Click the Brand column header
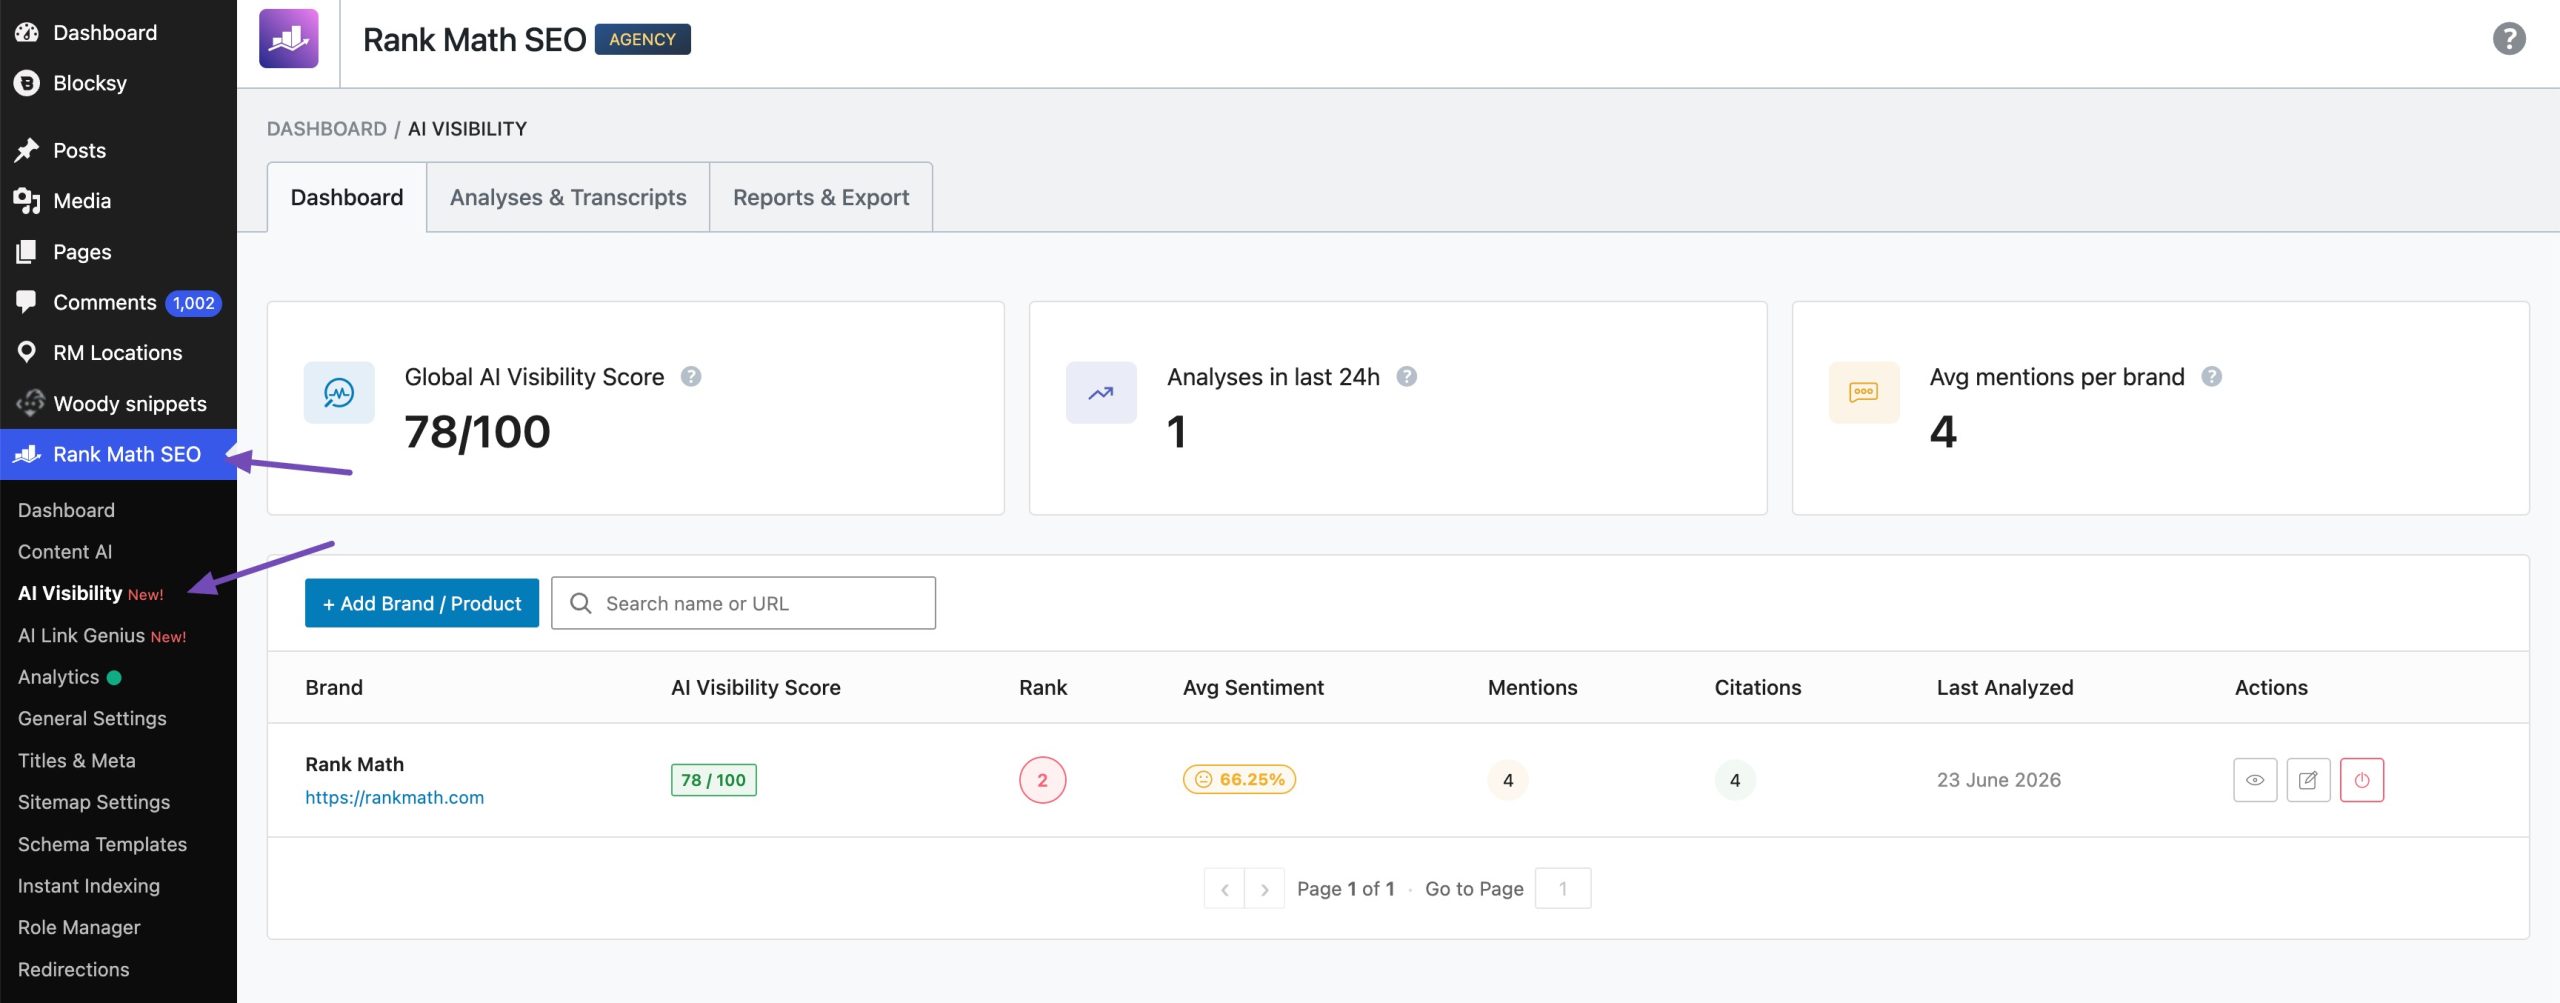Image resolution: width=2560 pixels, height=1003 pixels. click(334, 687)
